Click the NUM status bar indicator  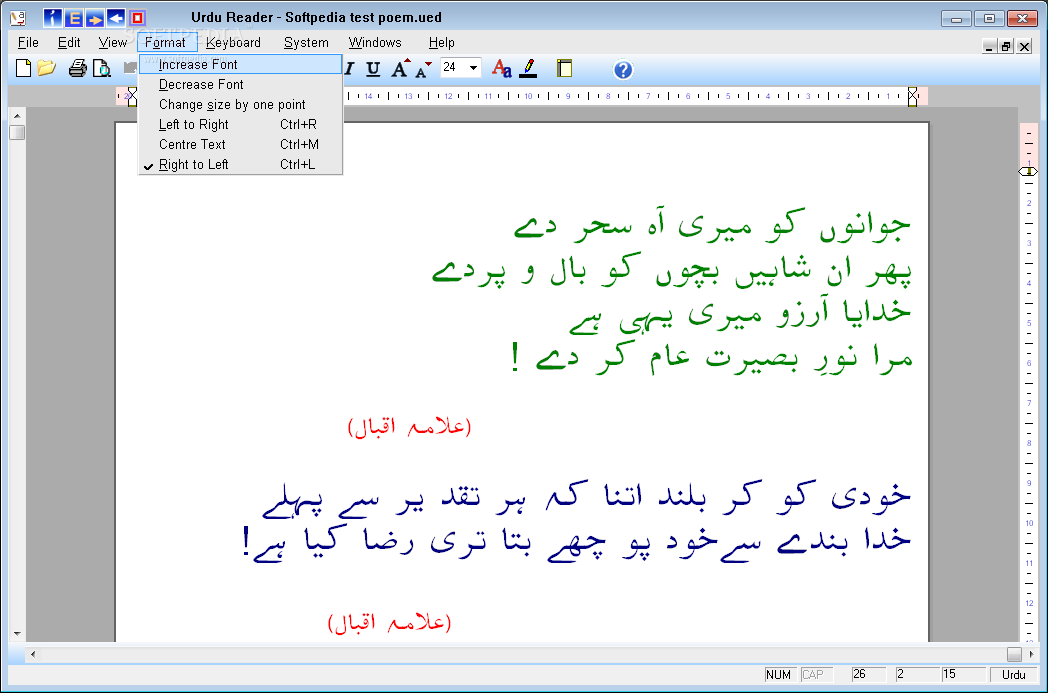tap(778, 675)
